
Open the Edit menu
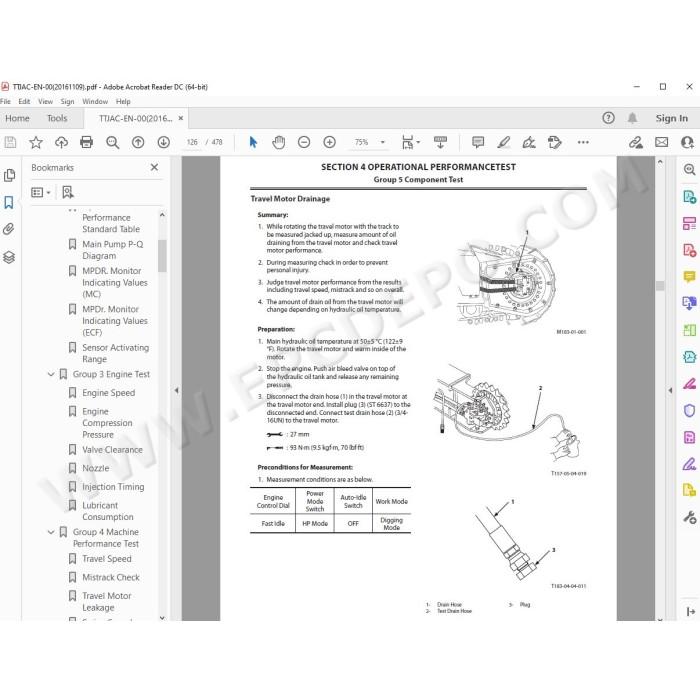[x=24, y=102]
